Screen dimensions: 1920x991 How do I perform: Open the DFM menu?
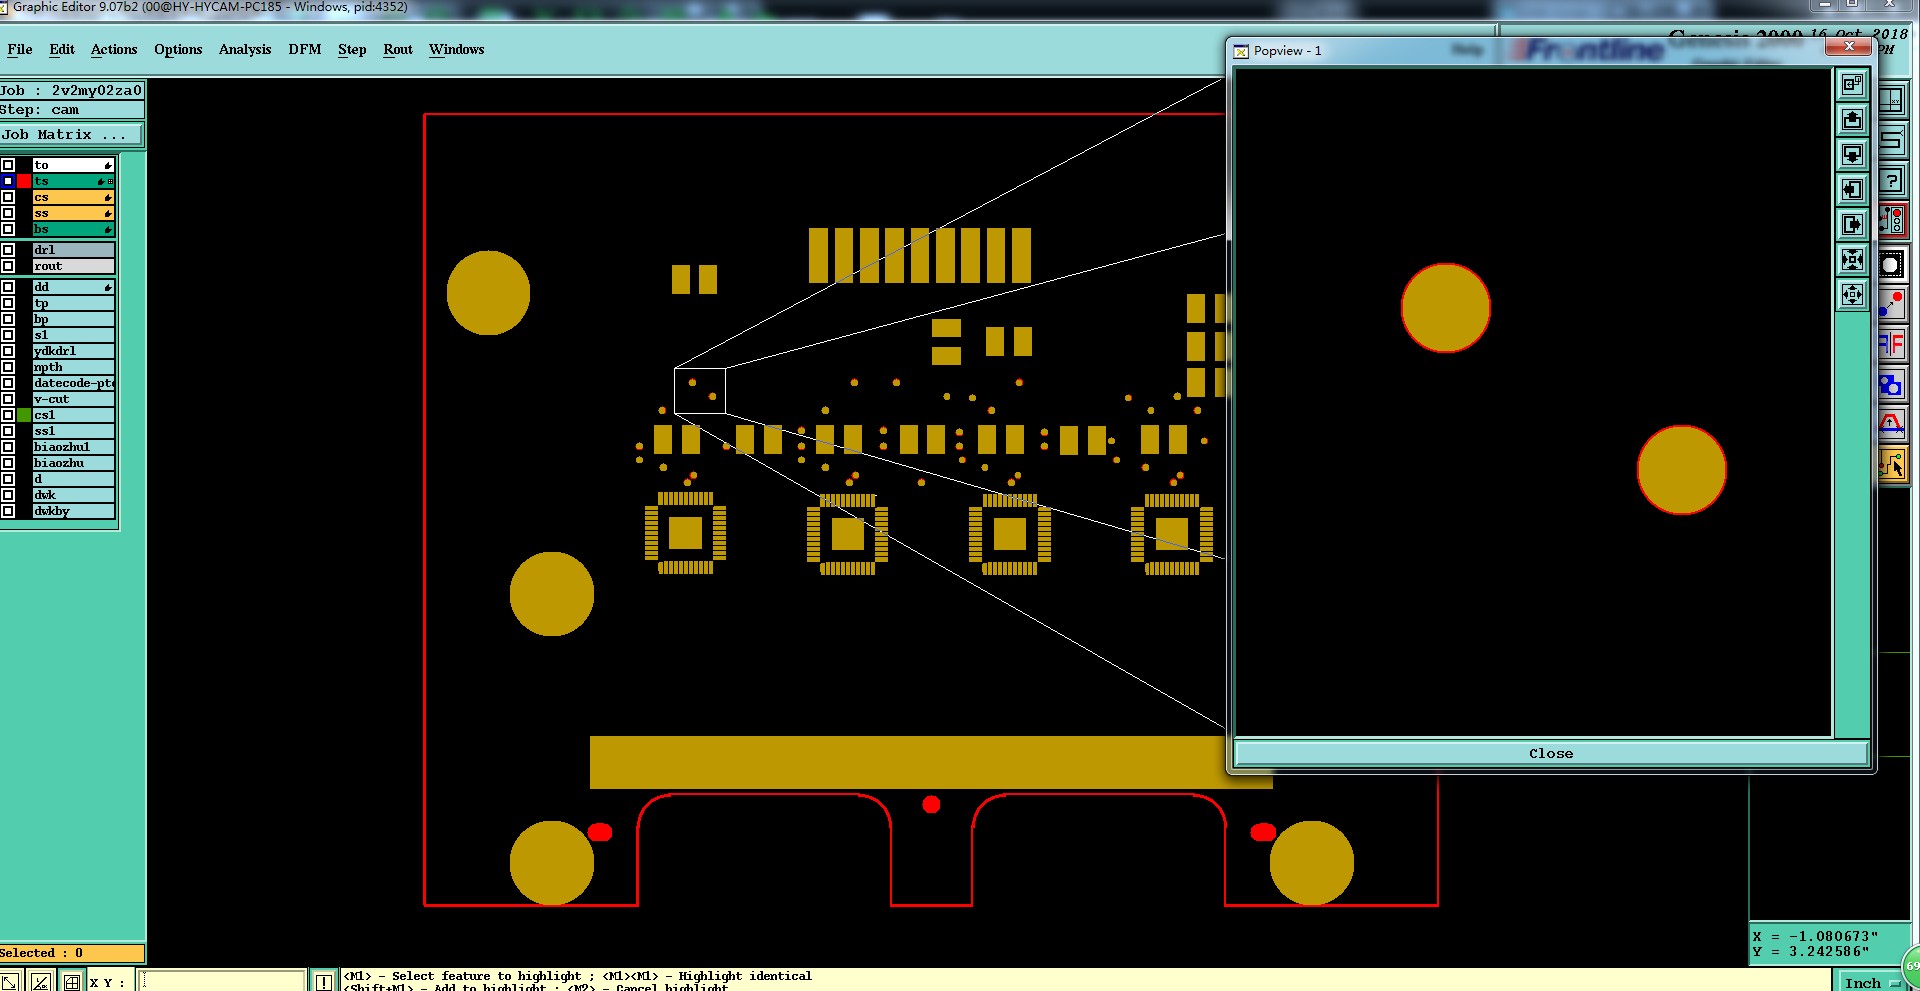(305, 49)
